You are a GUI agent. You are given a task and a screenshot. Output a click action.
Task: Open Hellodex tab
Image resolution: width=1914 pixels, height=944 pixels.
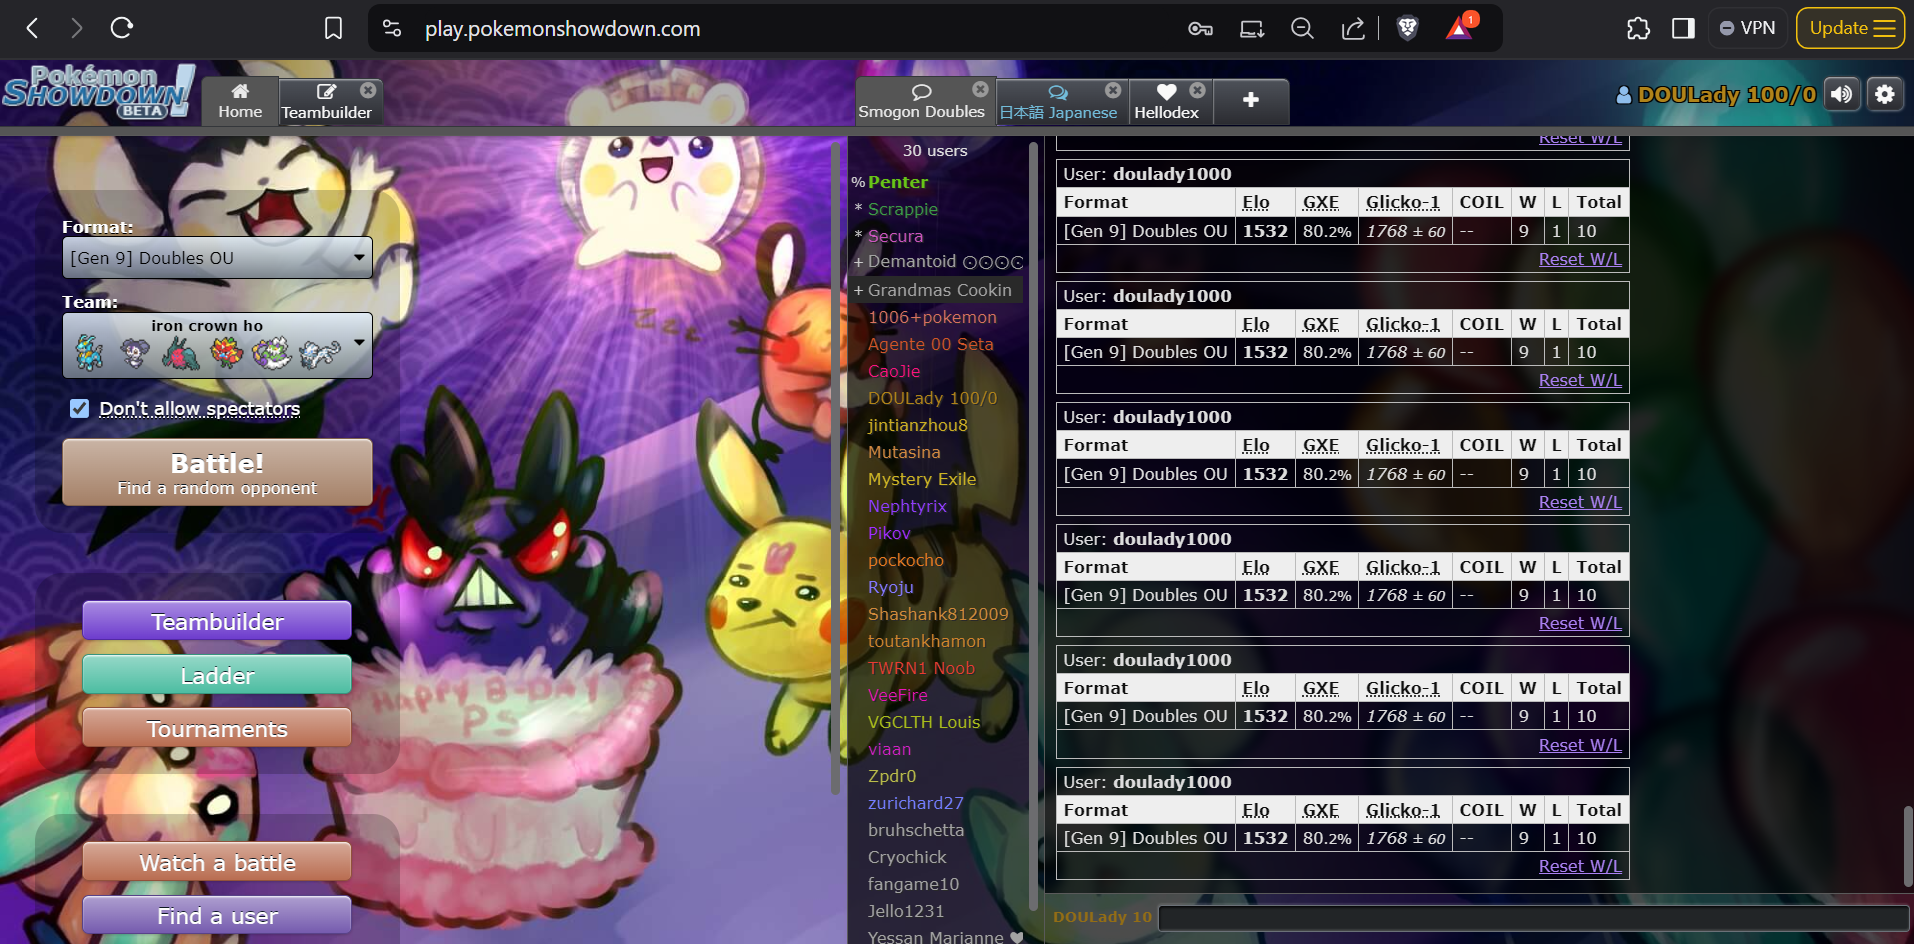point(1166,102)
